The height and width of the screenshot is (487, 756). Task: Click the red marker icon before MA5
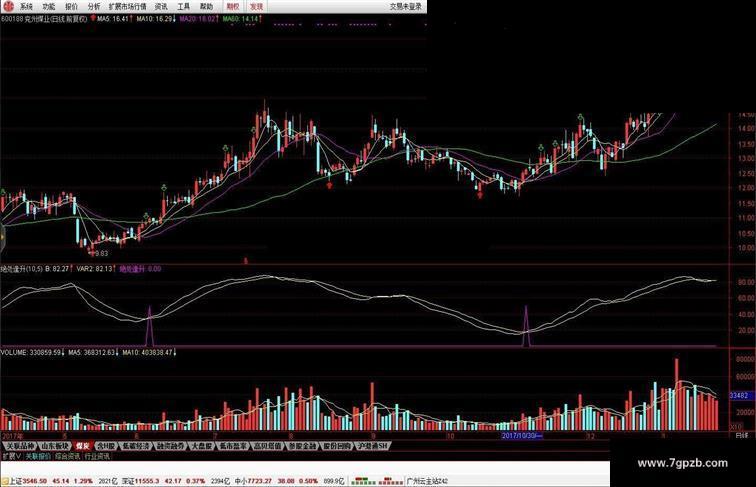tap(93, 18)
